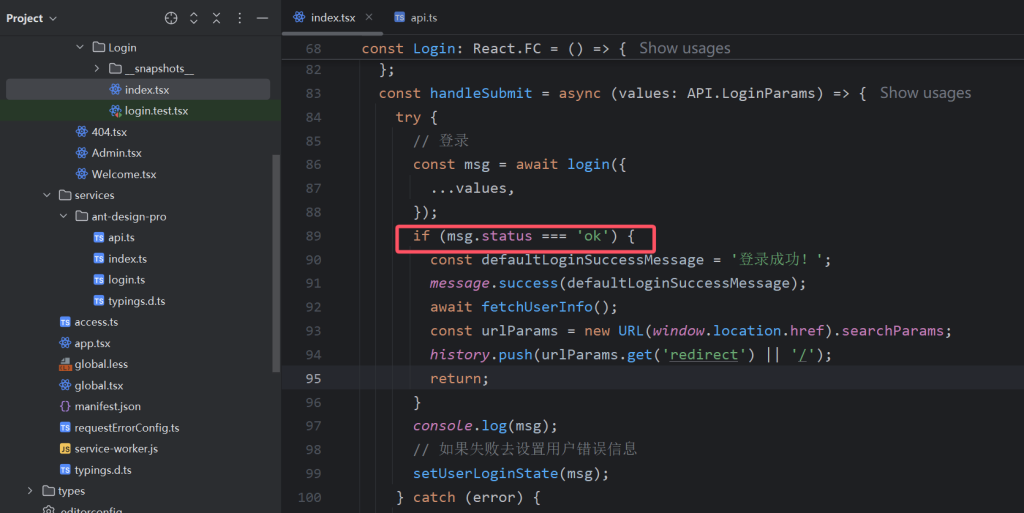
Task: Open requestErrorConfig.ts file
Action: click(127, 428)
